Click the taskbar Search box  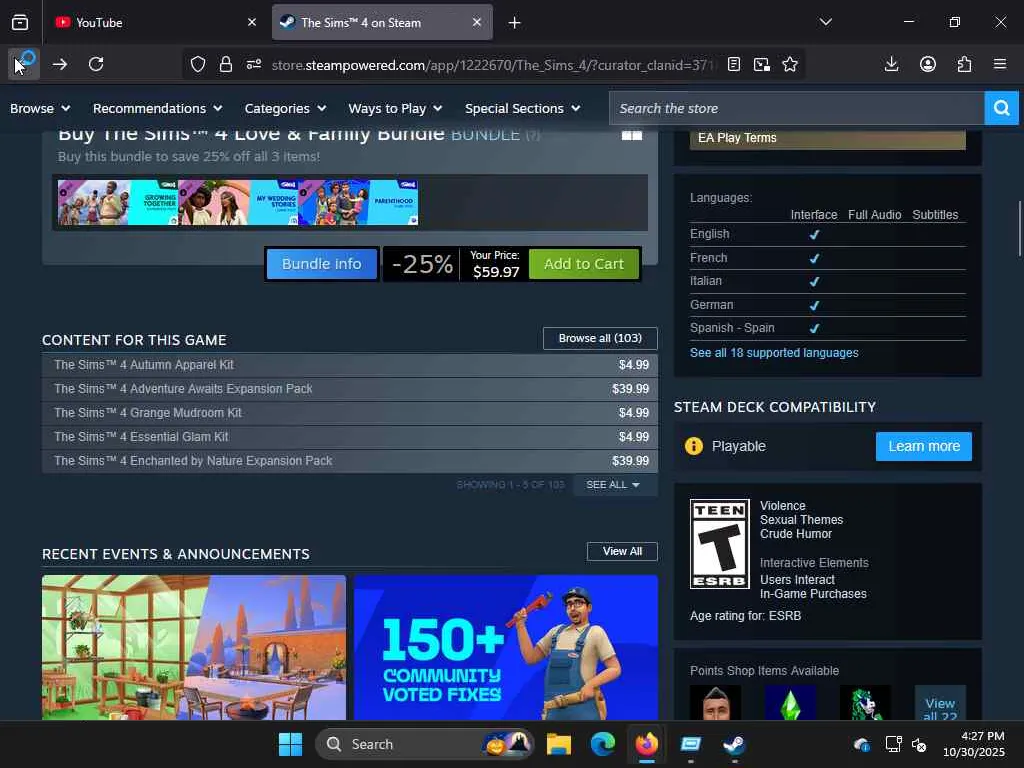pyautogui.click(x=424, y=744)
